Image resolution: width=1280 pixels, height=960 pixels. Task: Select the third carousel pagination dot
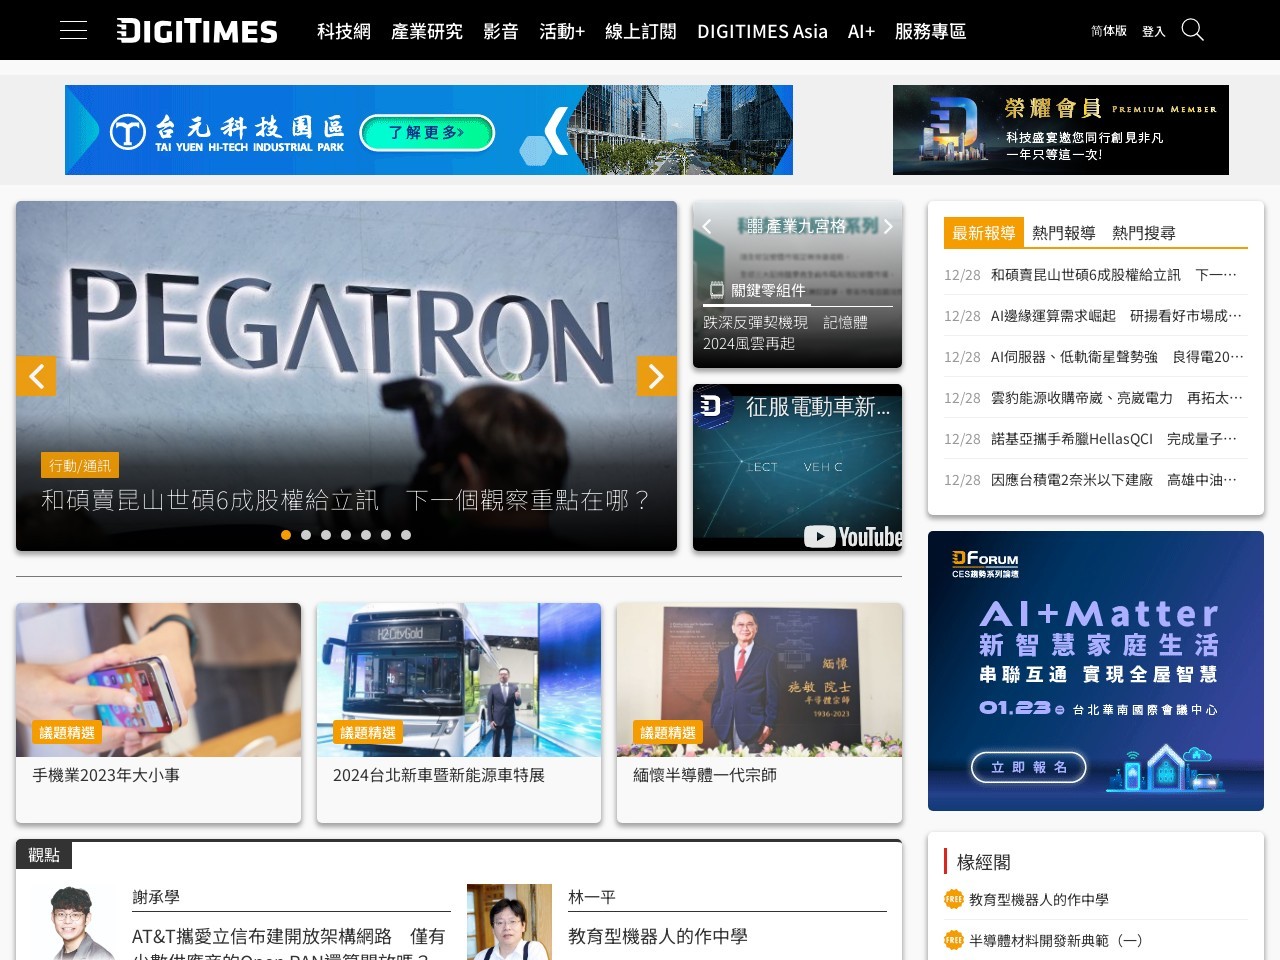click(x=326, y=535)
